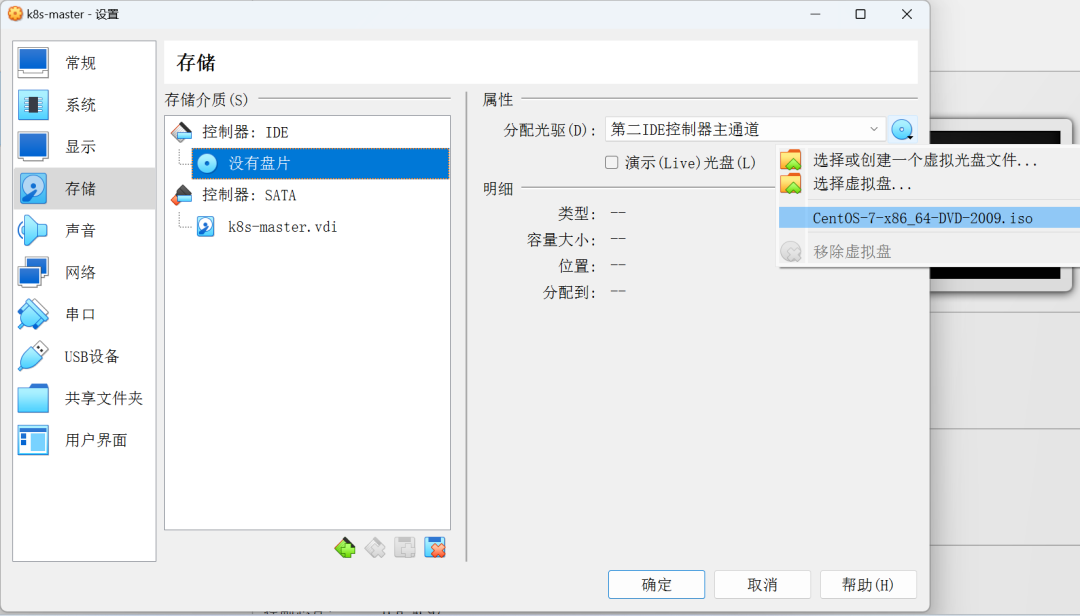This screenshot has width=1080, height=616.
Task: Click the 存储 disk icon
Action: (x=33, y=189)
